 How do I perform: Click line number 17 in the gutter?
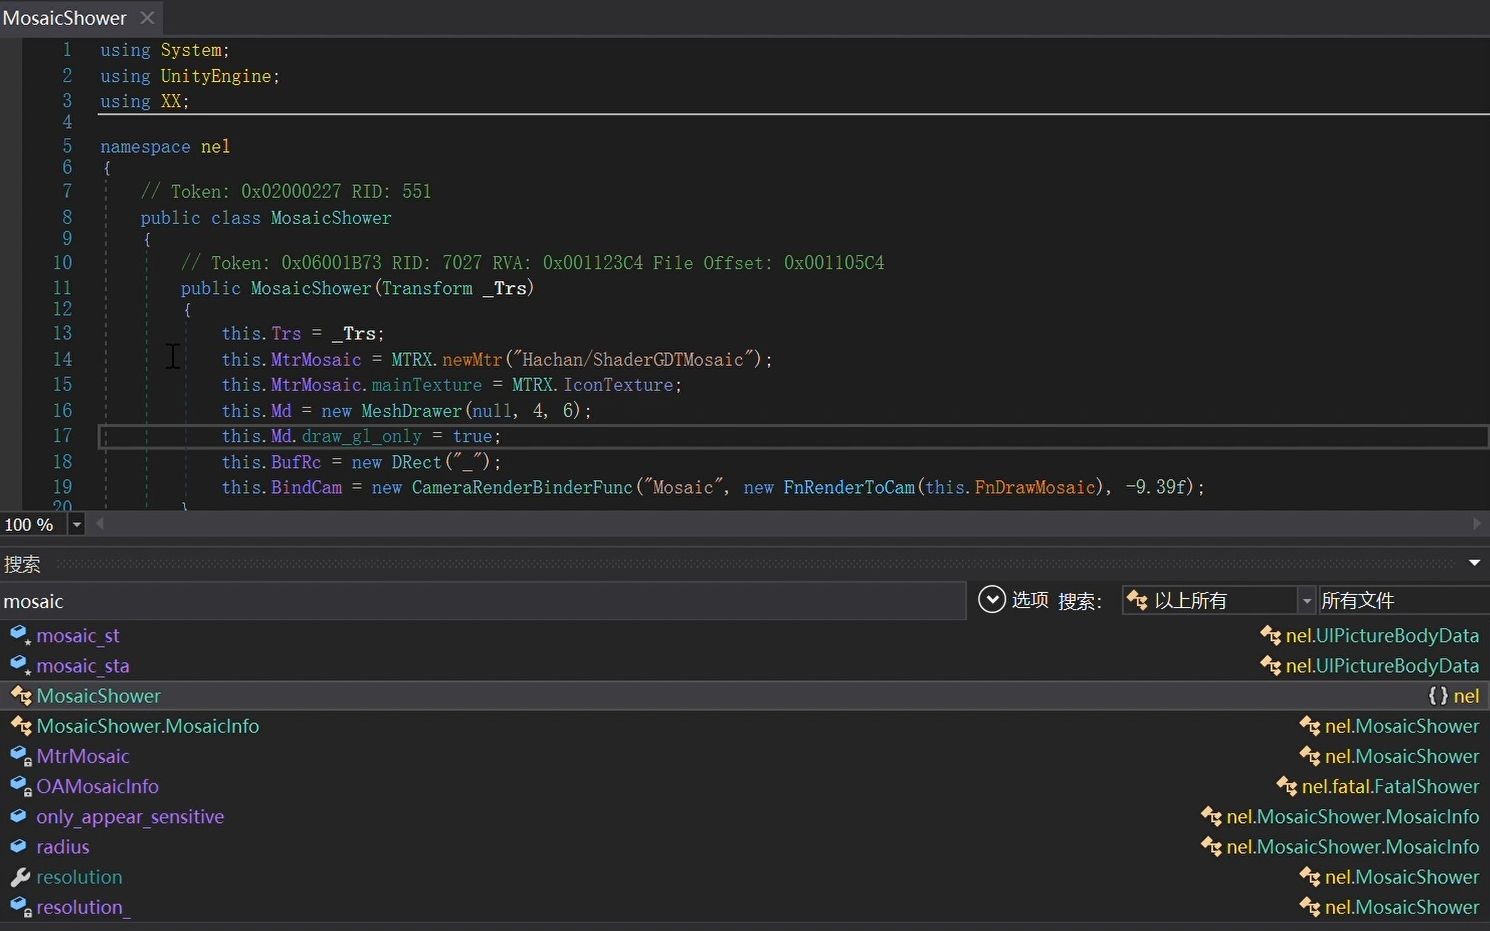coord(62,436)
